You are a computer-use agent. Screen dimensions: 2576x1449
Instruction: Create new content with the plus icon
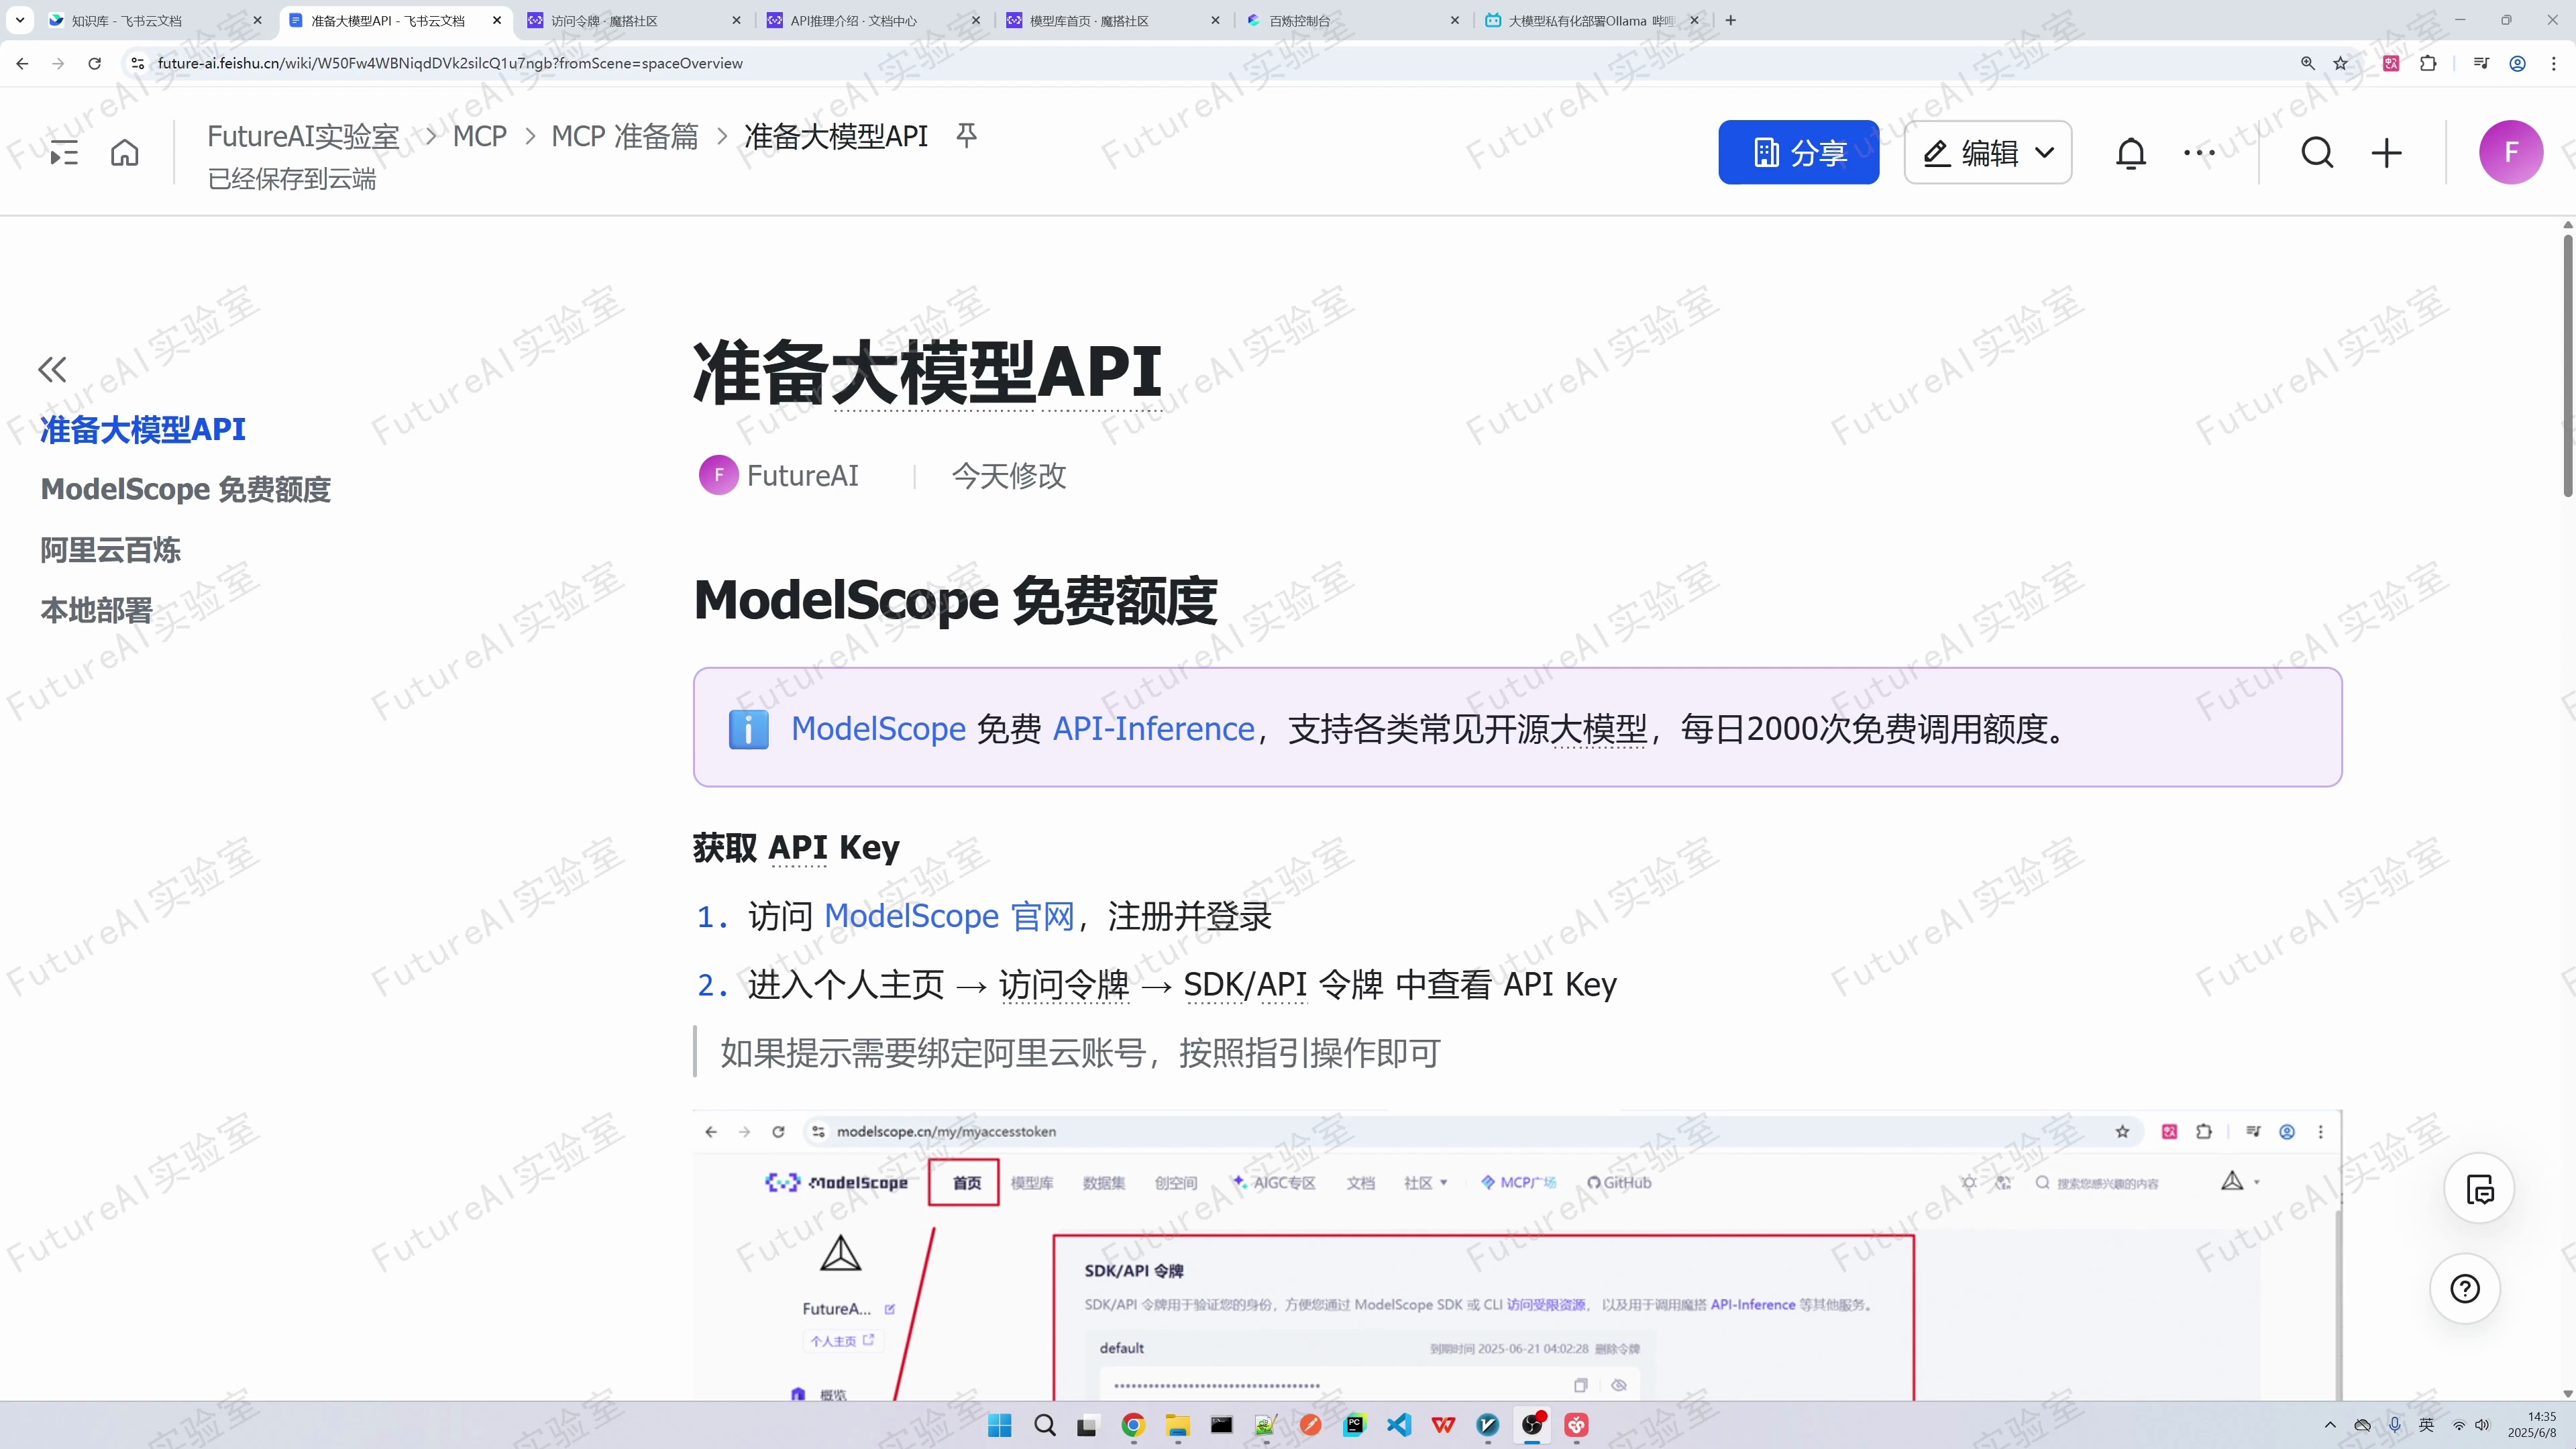click(2387, 152)
